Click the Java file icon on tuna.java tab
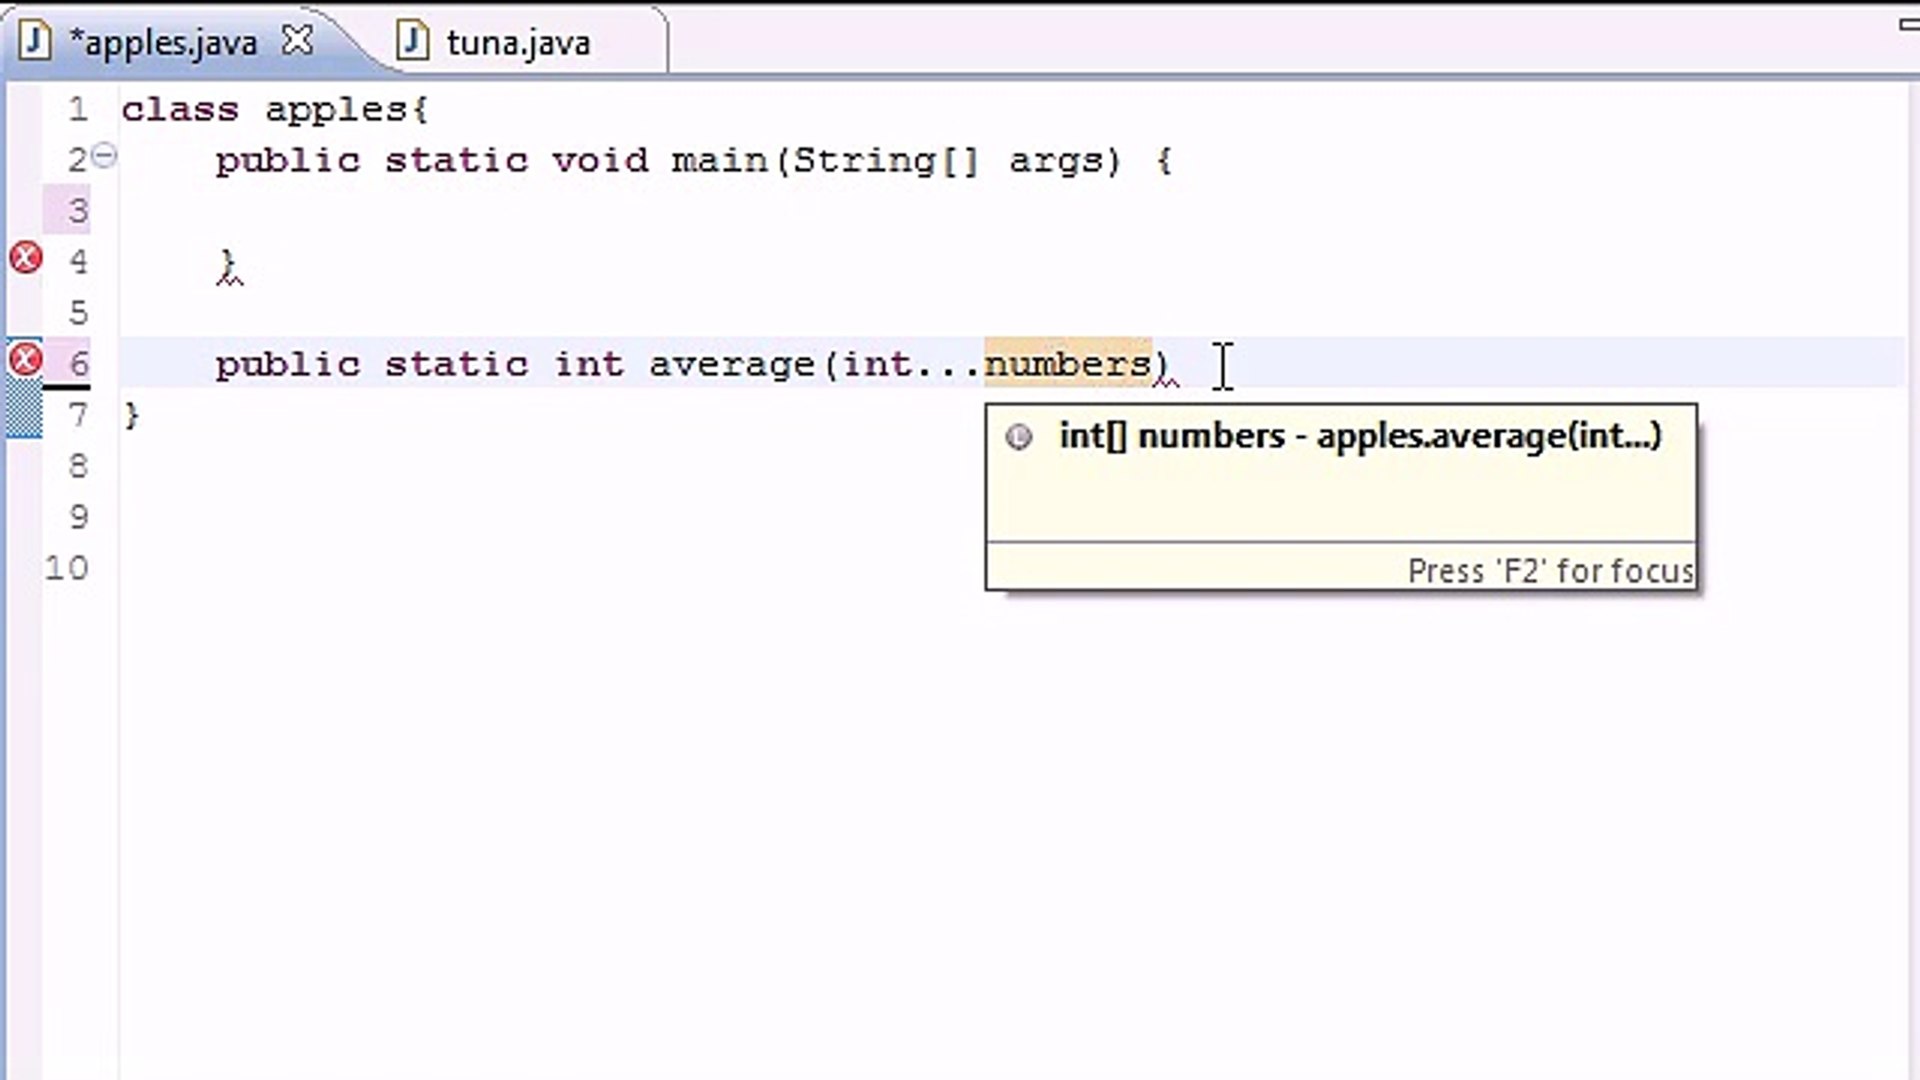Image resolution: width=1920 pixels, height=1080 pixels. pos(412,42)
